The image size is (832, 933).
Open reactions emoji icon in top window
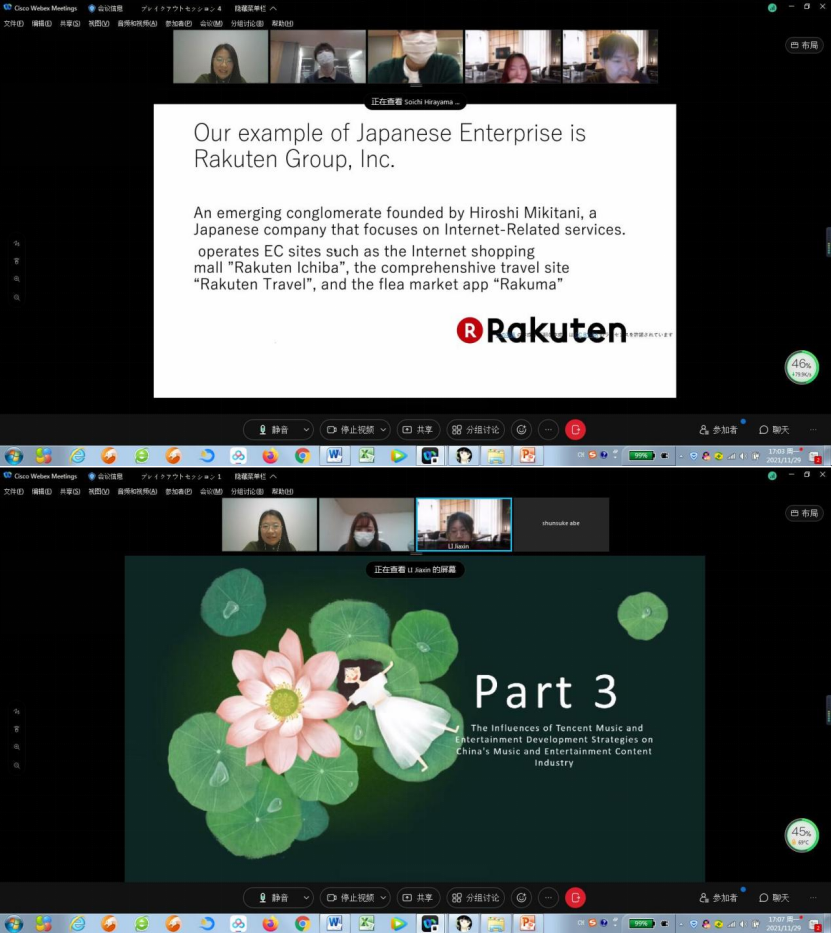(521, 430)
